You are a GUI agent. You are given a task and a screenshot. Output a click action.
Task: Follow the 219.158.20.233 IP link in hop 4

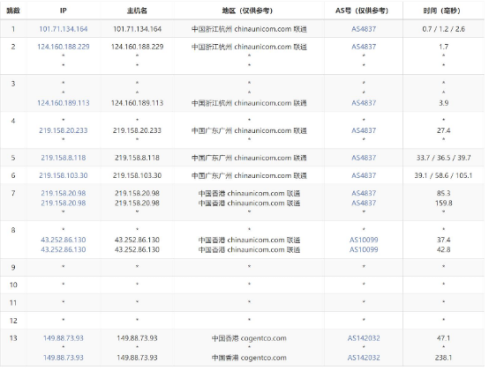coord(63,130)
